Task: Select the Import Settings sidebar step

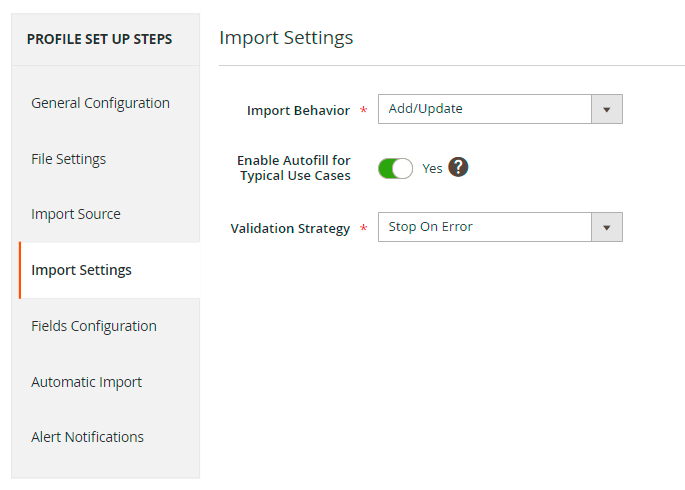Action: [x=81, y=270]
